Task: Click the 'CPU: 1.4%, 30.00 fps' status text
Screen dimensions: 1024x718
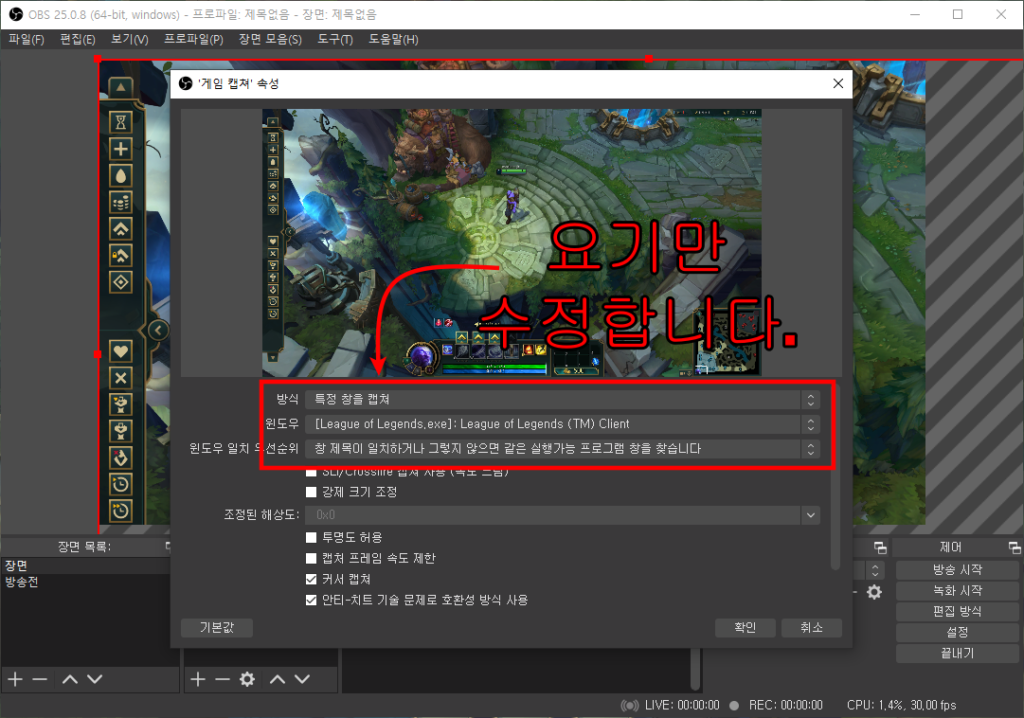Action: (x=901, y=706)
